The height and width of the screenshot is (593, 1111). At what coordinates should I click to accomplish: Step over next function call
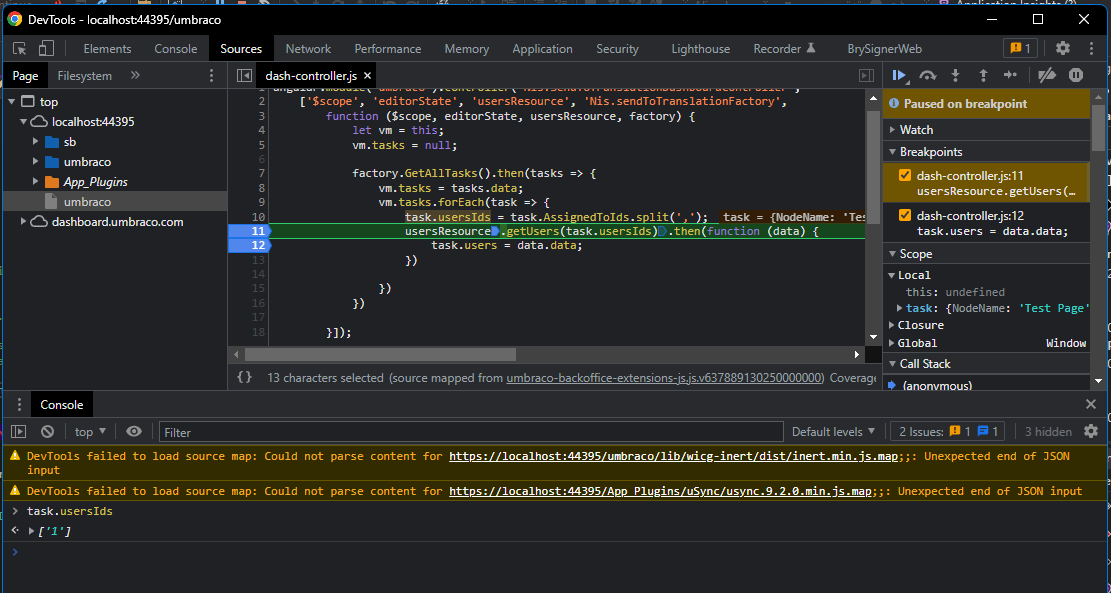[927, 75]
